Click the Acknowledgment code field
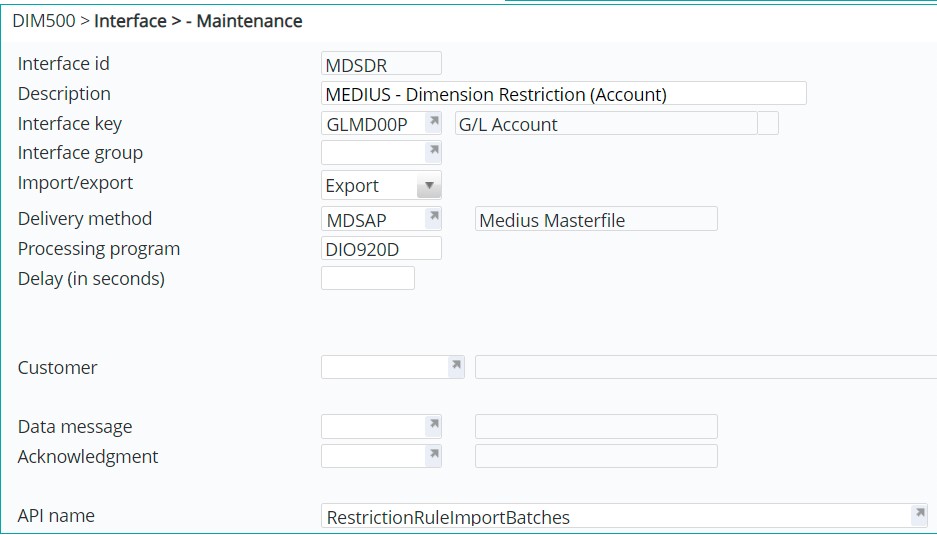Image resolution: width=937 pixels, height=535 pixels. pyautogui.click(x=372, y=456)
